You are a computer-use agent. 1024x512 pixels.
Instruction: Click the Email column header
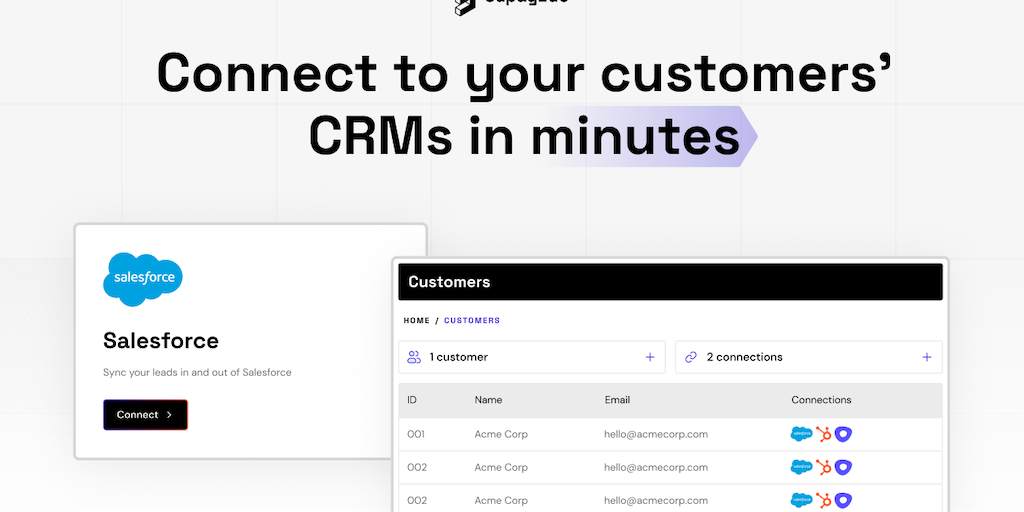pos(617,400)
